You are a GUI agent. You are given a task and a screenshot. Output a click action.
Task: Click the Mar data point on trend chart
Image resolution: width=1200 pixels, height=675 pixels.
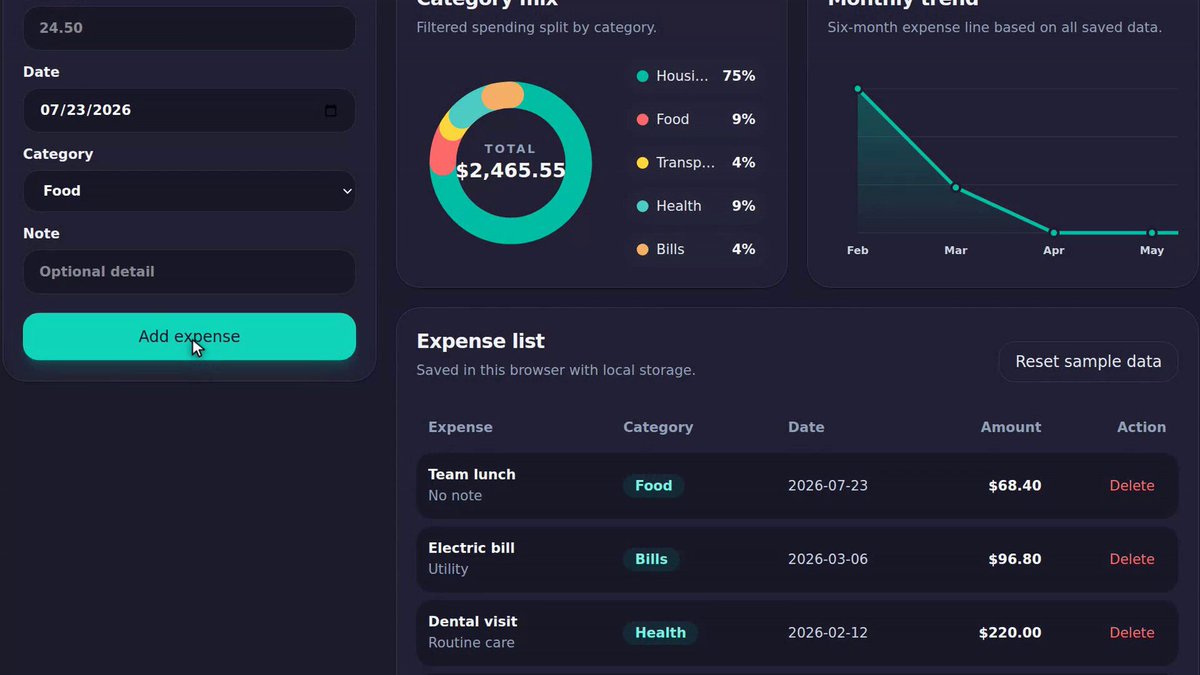tap(956, 187)
